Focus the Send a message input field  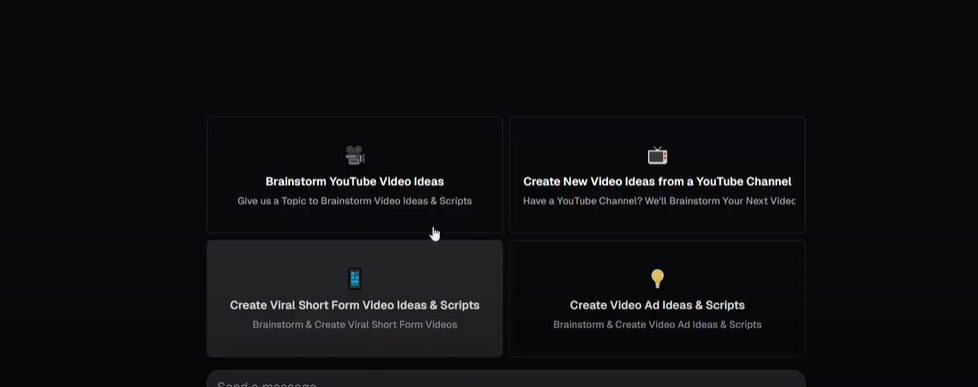click(x=506, y=380)
